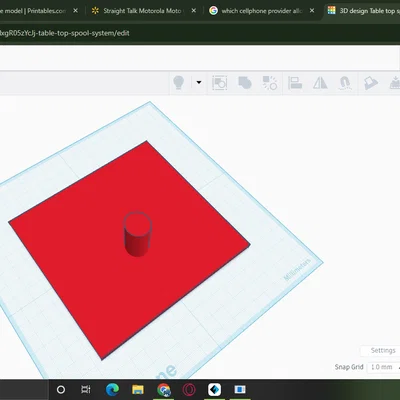
Task: Click the tilted box icon after Cruise
Action: point(370,83)
